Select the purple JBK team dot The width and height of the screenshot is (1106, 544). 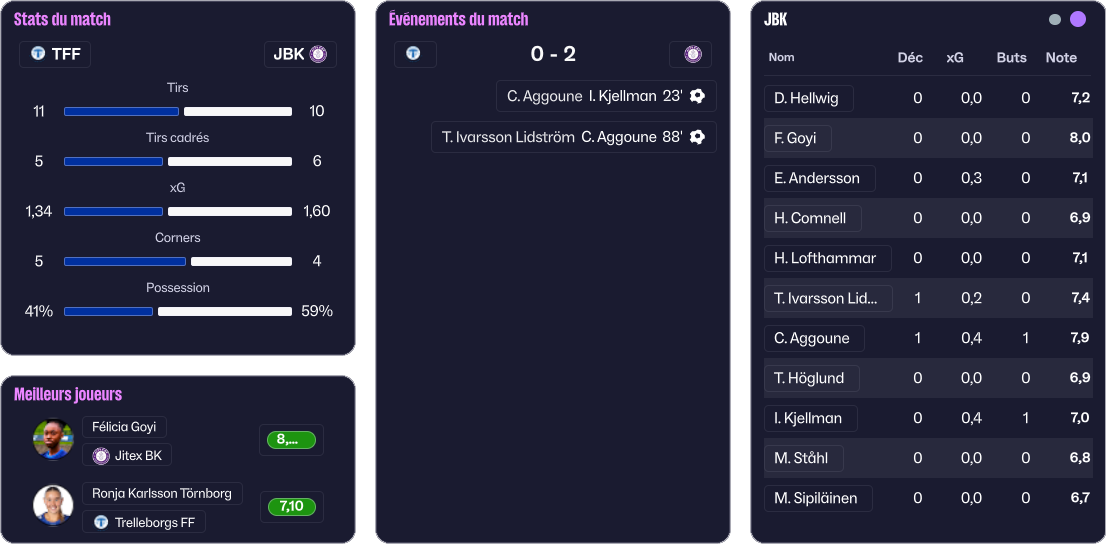(x=1078, y=20)
